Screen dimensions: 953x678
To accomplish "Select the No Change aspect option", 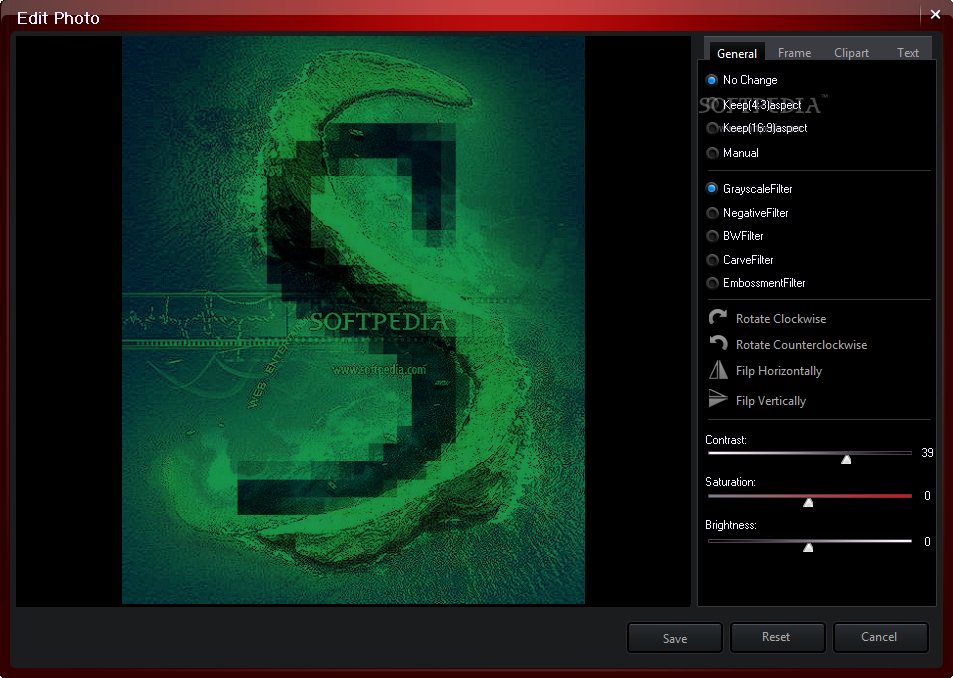I will 741,80.
